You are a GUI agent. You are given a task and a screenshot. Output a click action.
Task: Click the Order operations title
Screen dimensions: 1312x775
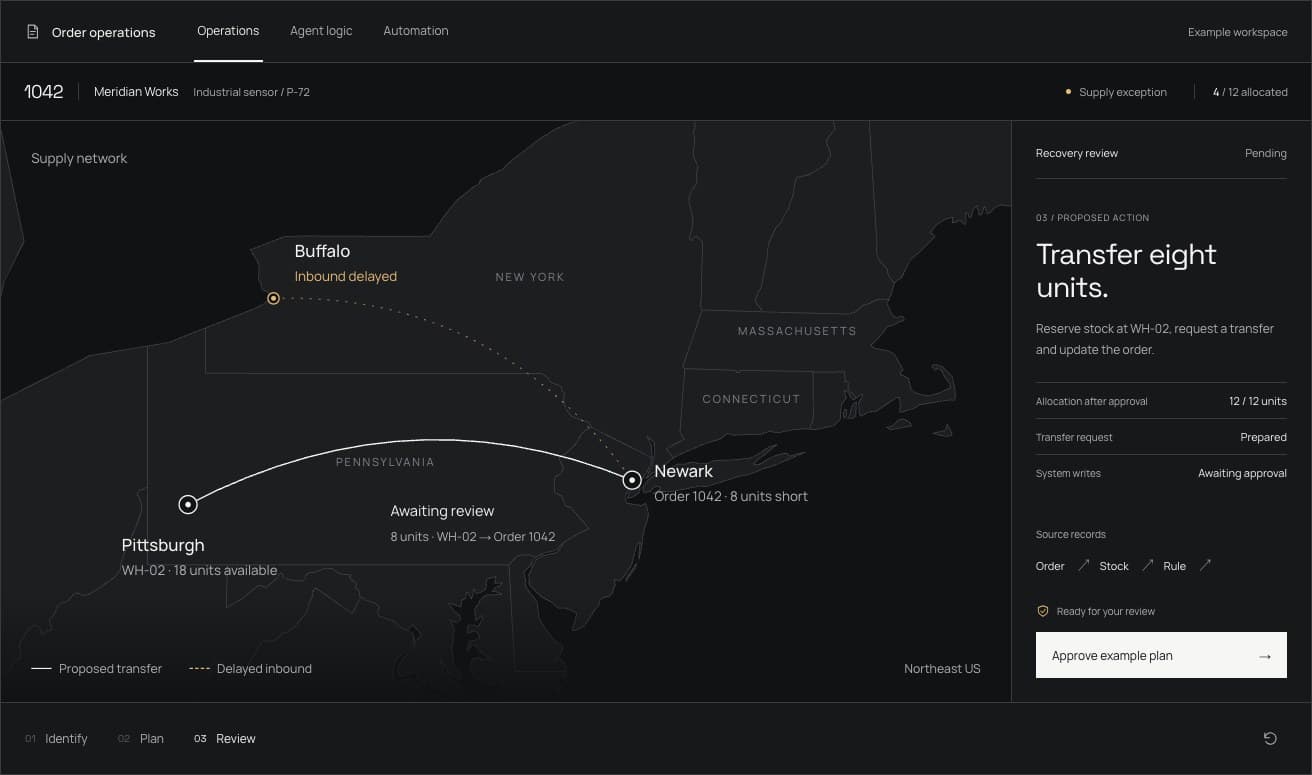click(x=104, y=32)
